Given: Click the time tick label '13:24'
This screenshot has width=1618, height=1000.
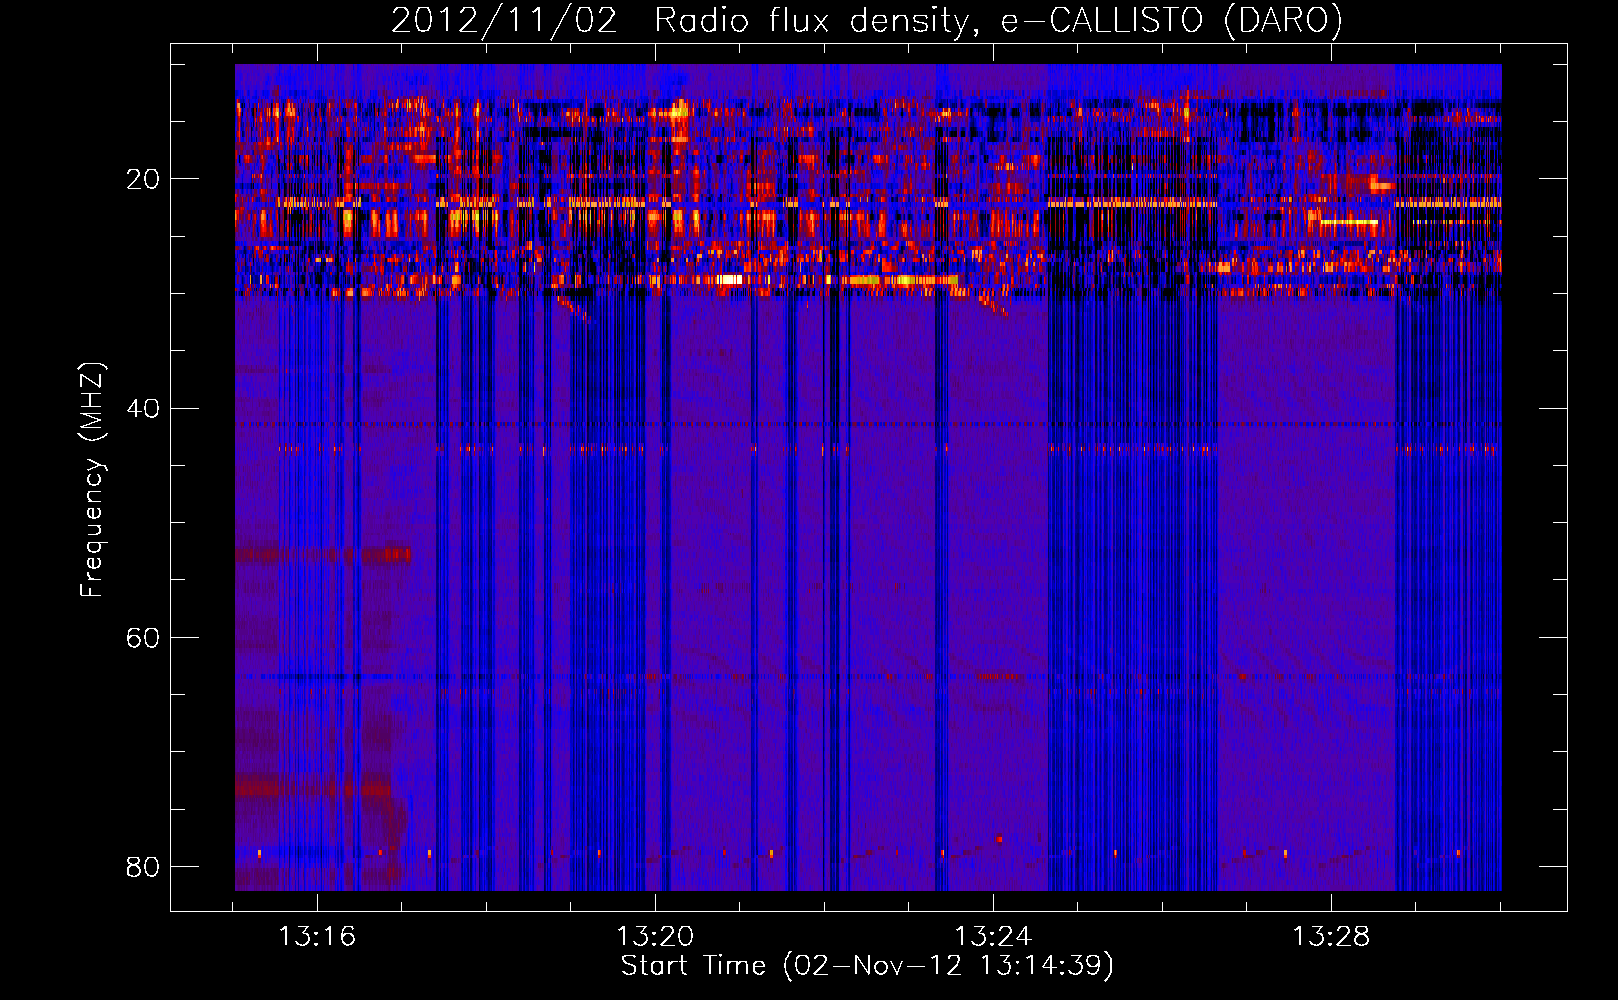Looking at the screenshot, I should click(x=993, y=937).
